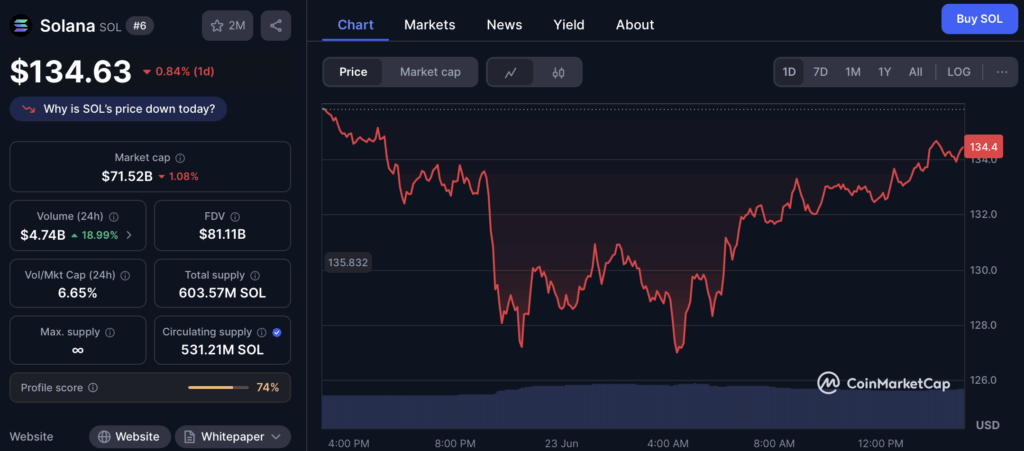This screenshot has width=1024, height=451.
Task: Click the Profile score progress bar
Action: (218, 388)
